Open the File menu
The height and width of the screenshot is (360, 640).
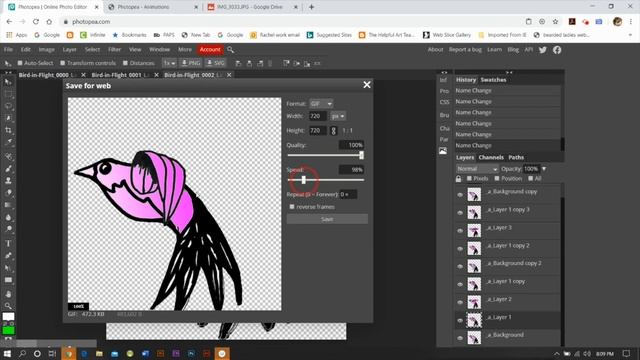coord(8,49)
